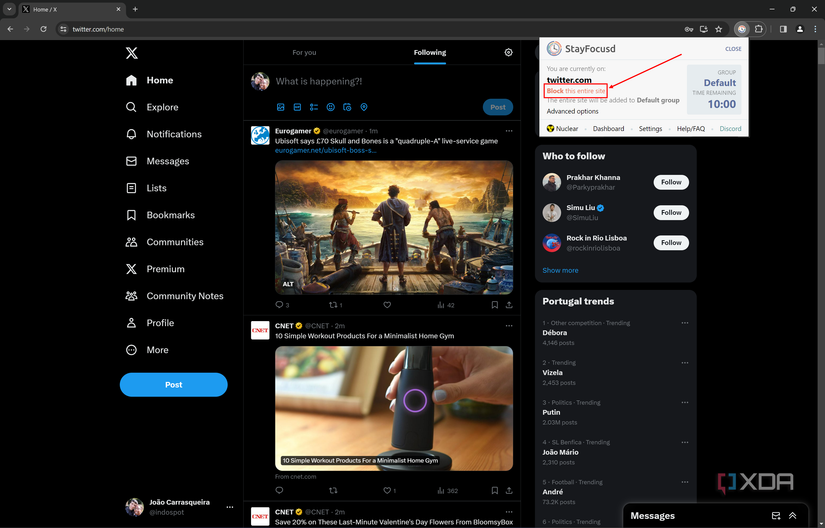
Task: Open the Skull and Bones image
Action: [394, 227]
